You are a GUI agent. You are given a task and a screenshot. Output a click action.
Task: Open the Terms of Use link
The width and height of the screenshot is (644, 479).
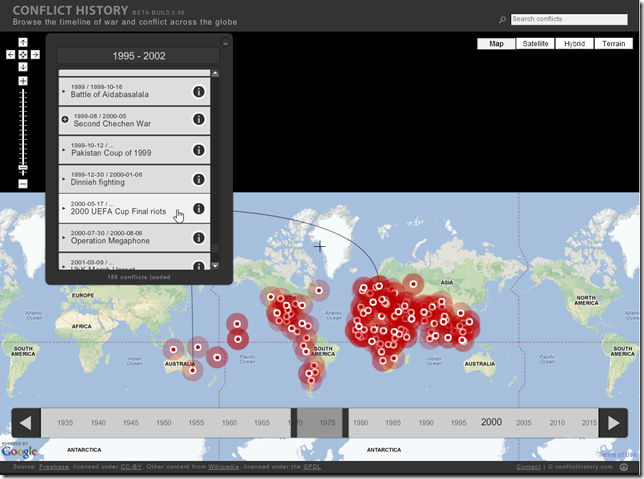click(x=617, y=454)
